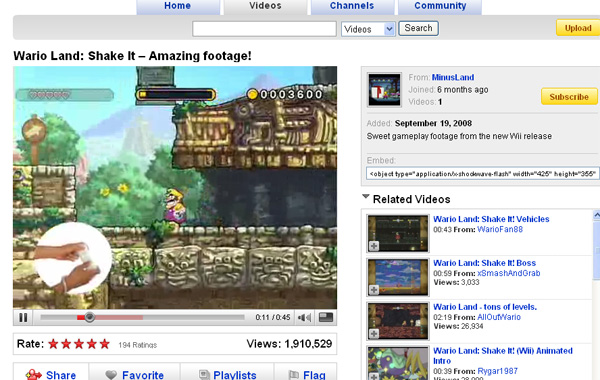
Task: Rate the video four stars
Action: (92, 344)
